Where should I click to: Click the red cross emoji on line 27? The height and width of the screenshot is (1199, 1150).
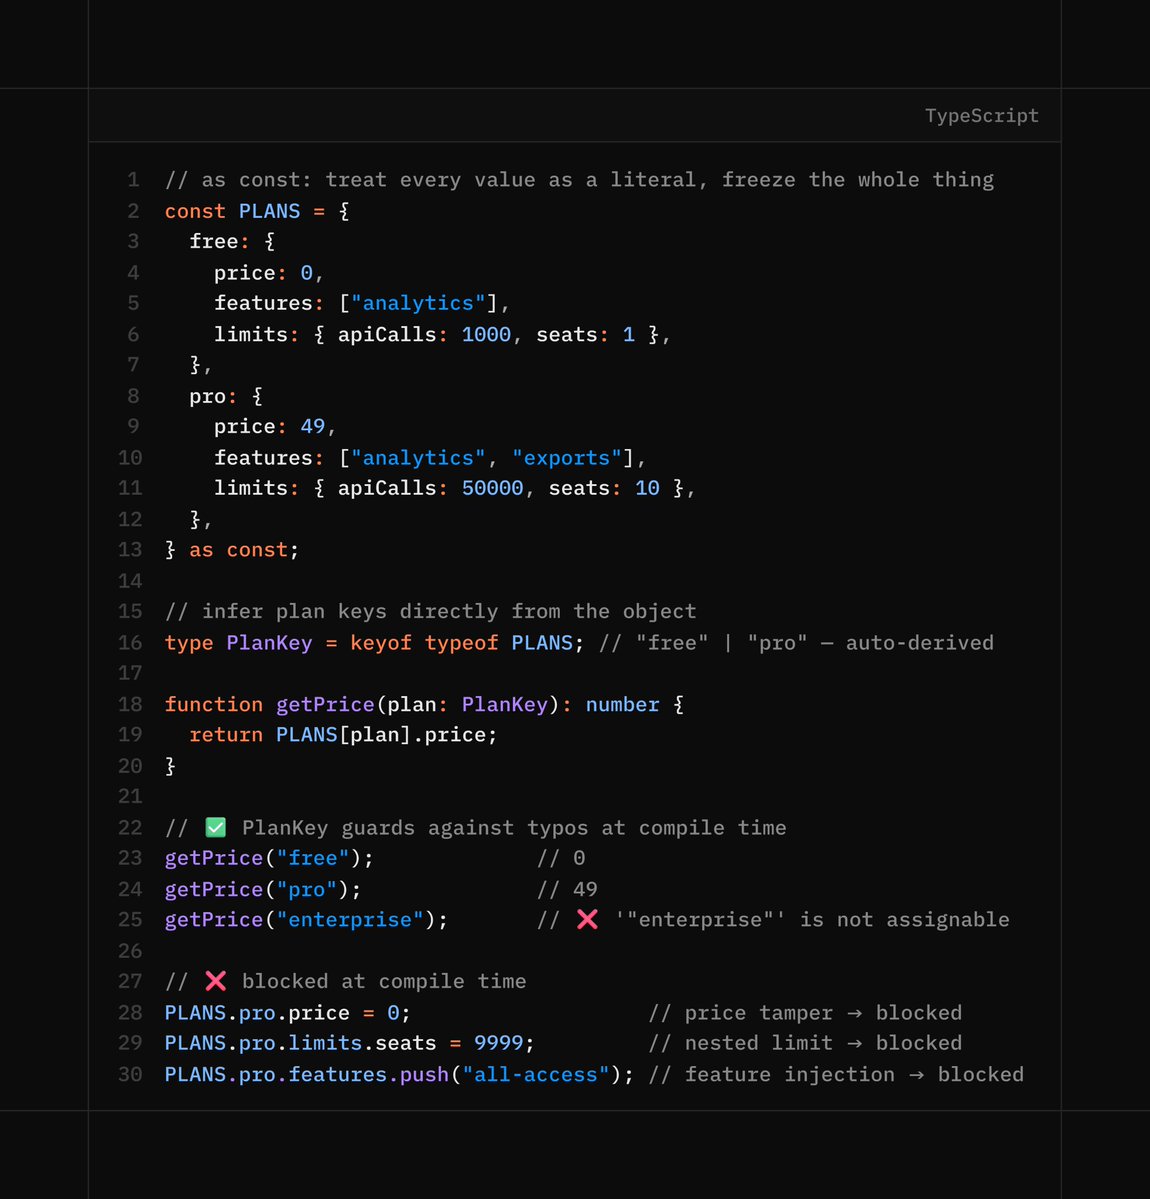pyautogui.click(x=216, y=981)
